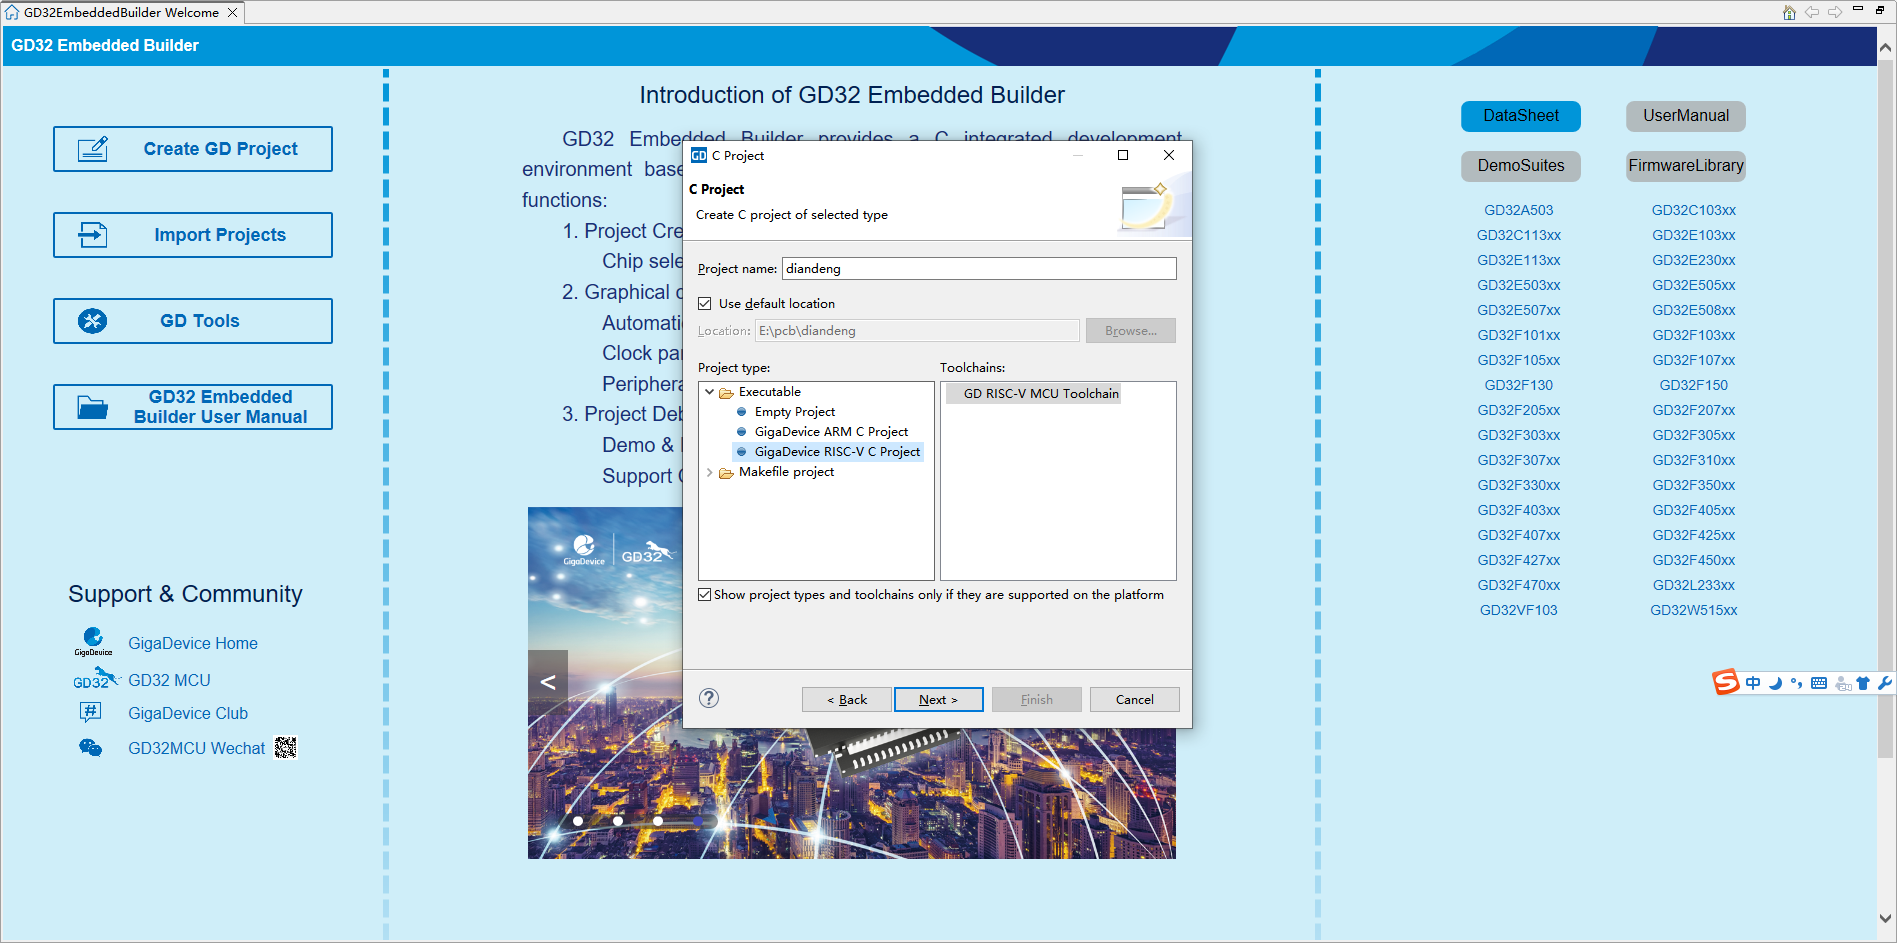
Task: Open the GD32L233xx datasheet link
Action: pos(1694,585)
